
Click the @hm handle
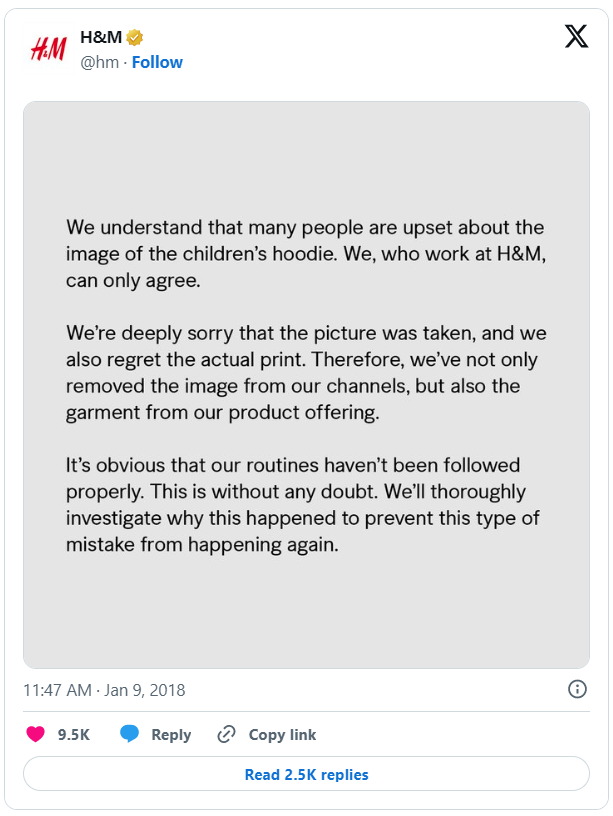click(x=99, y=62)
